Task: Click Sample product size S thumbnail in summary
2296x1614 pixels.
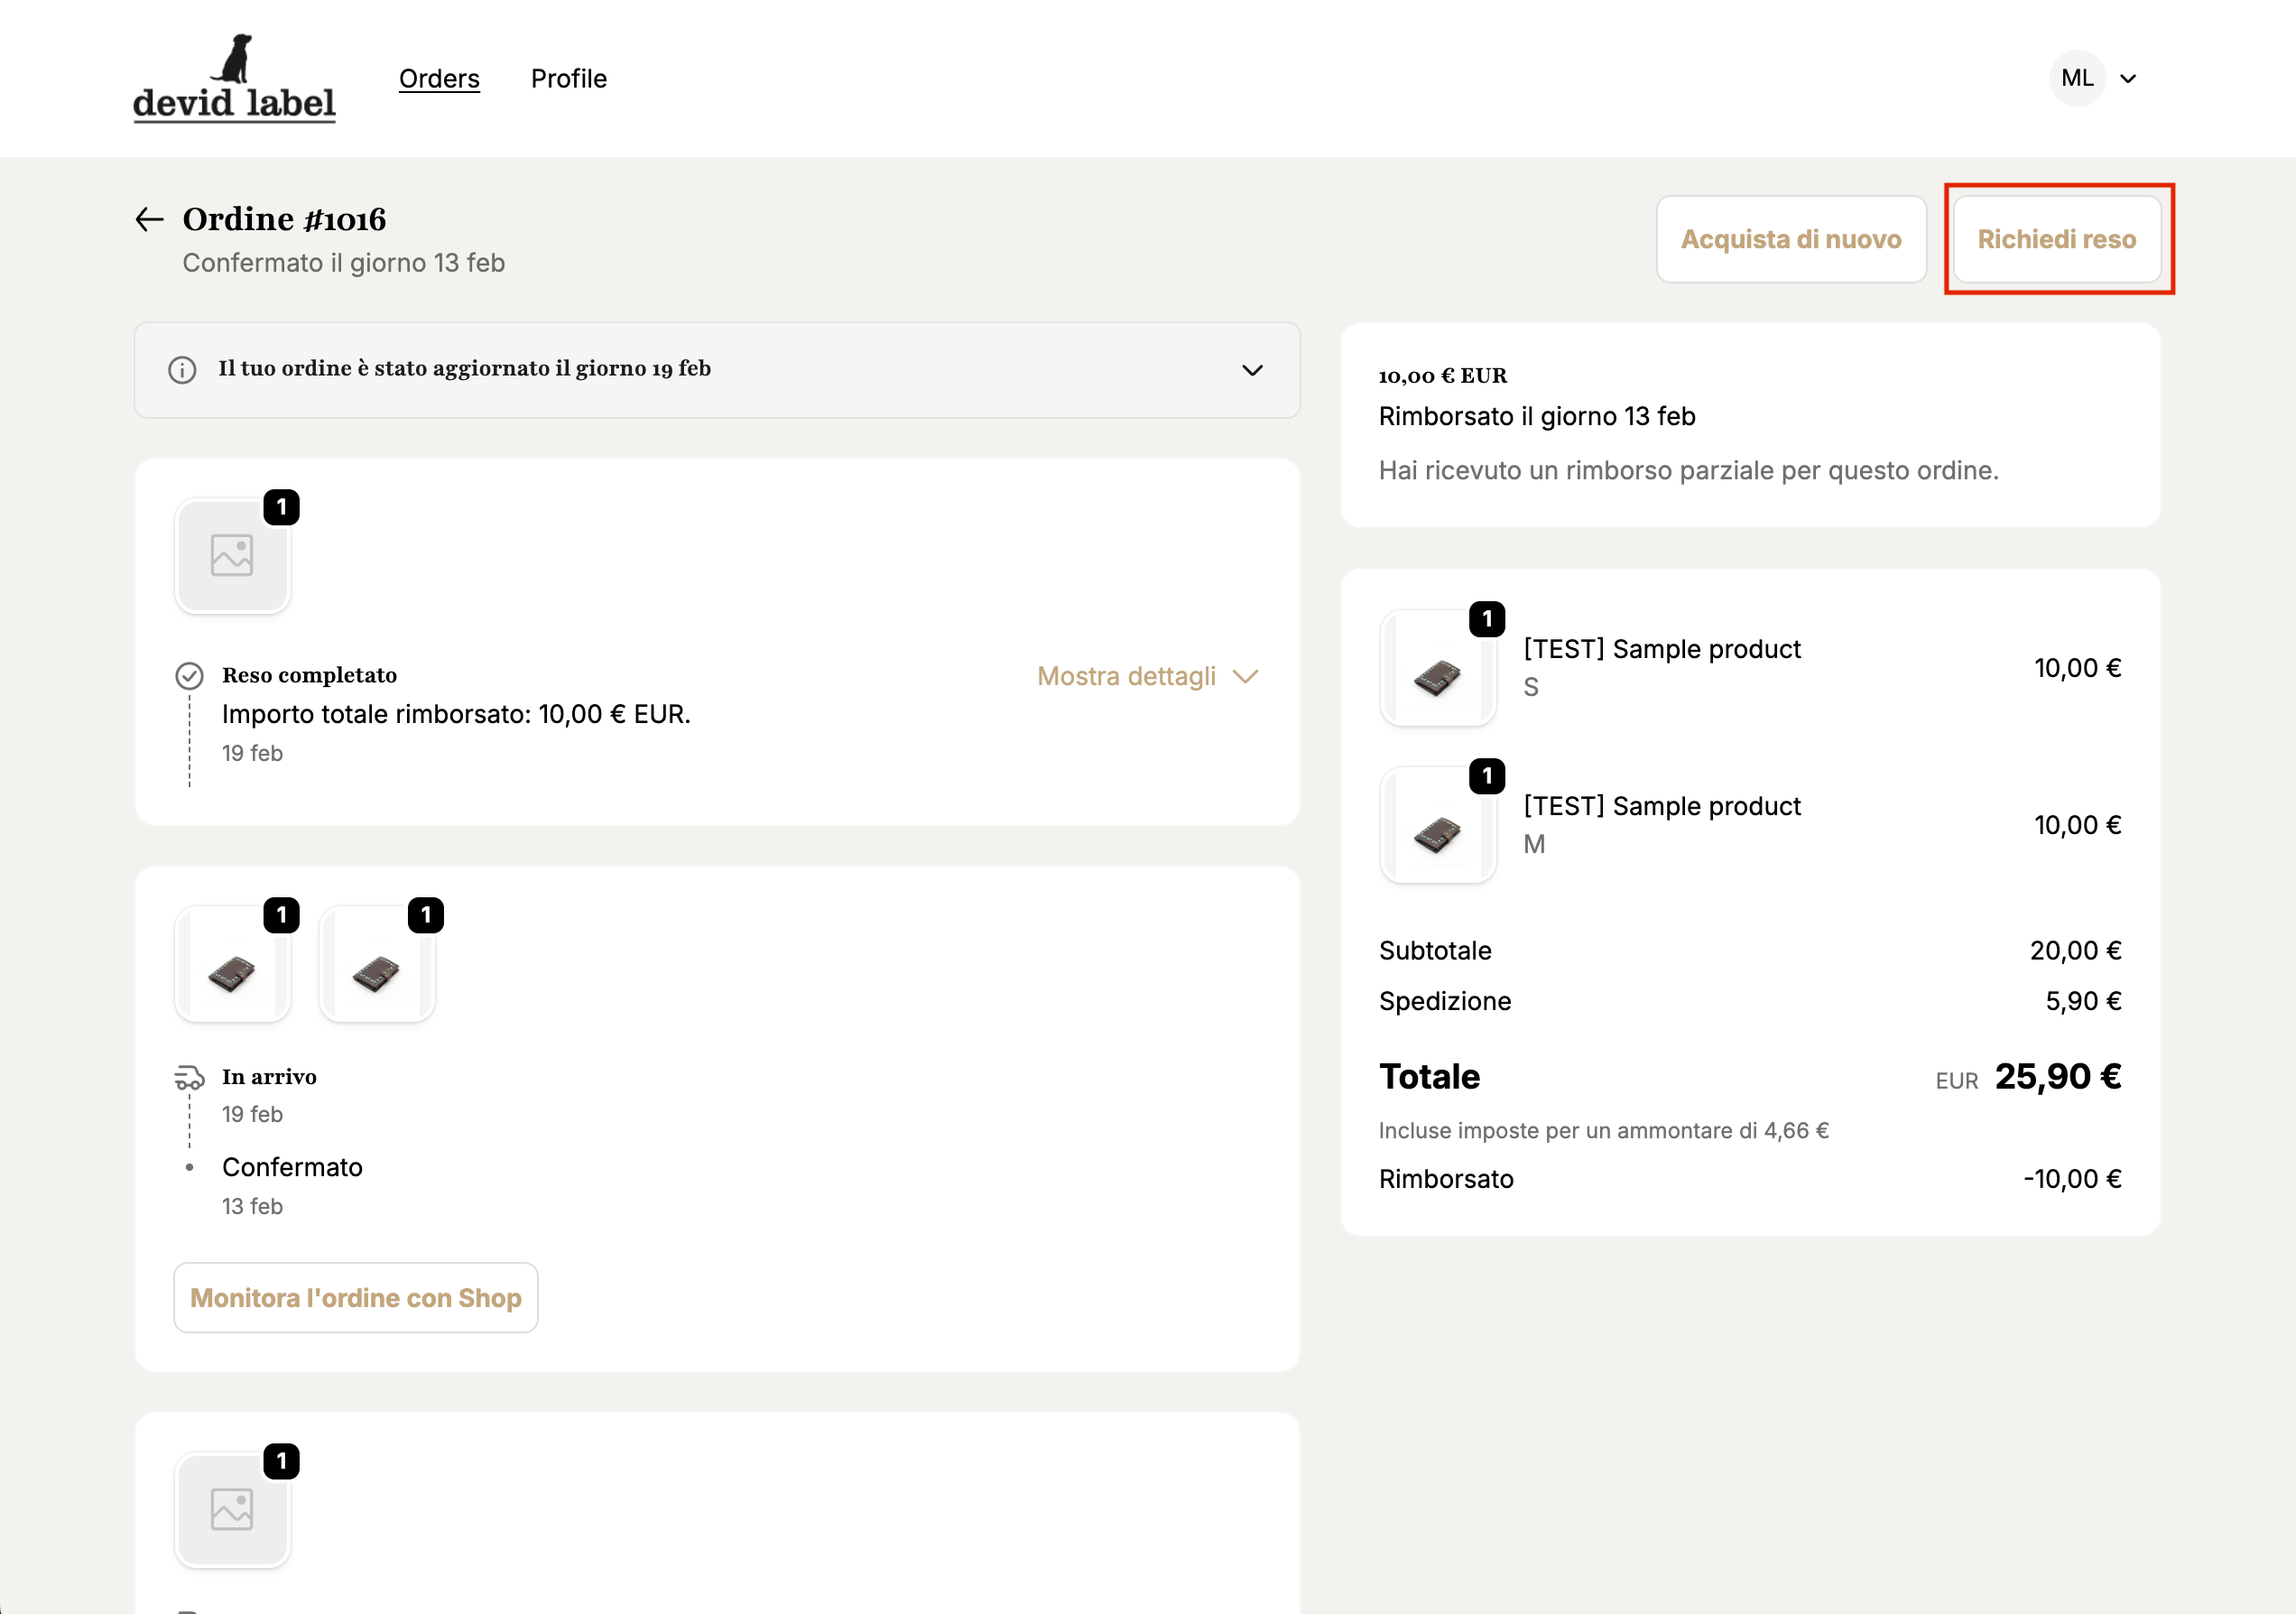Action: [x=1437, y=669]
